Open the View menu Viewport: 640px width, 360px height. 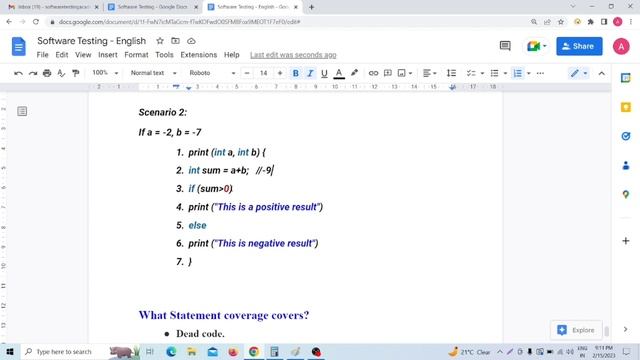pos(83,55)
